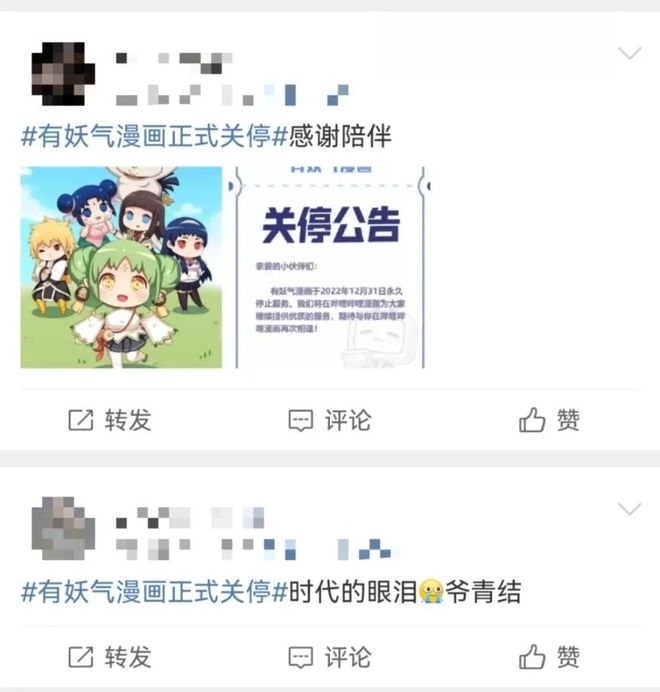660x692 pixels.
Task: Open the chibi characters cartoon image
Action: tap(121, 267)
